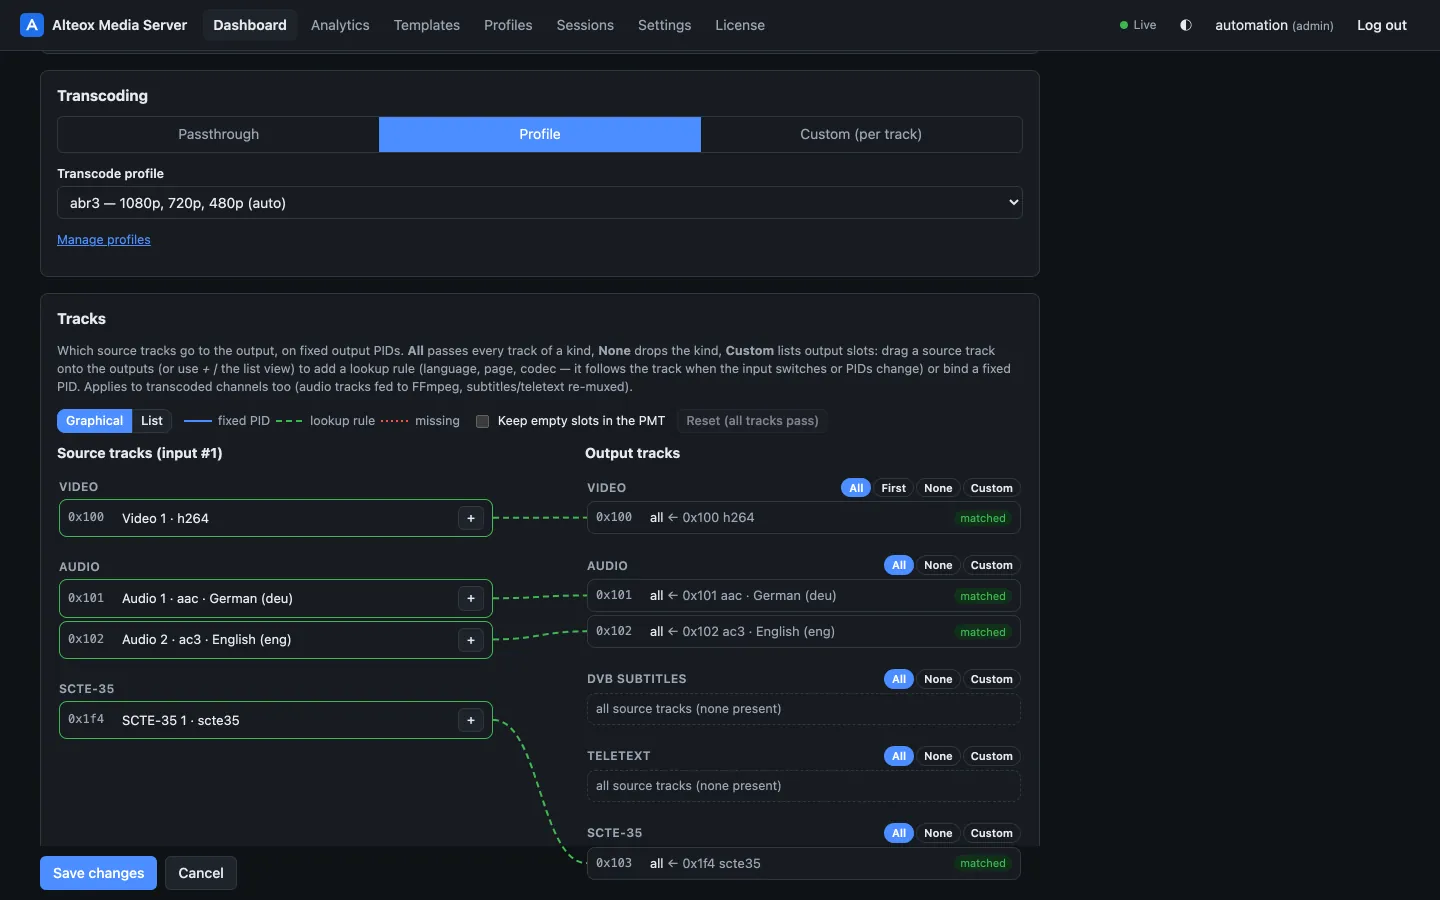This screenshot has width=1440, height=900.
Task: Go to the Dashboard tab
Action: point(250,25)
